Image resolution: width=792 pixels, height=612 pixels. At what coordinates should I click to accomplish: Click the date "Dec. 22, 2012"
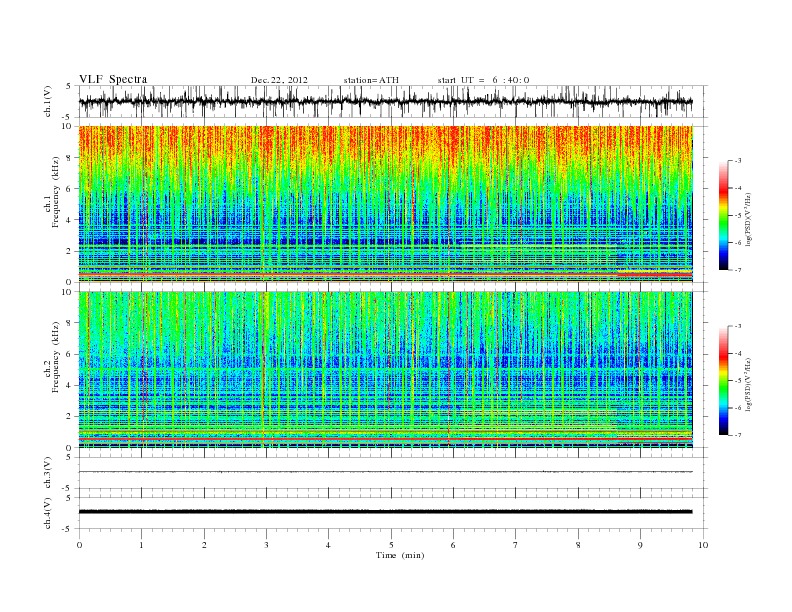point(279,80)
